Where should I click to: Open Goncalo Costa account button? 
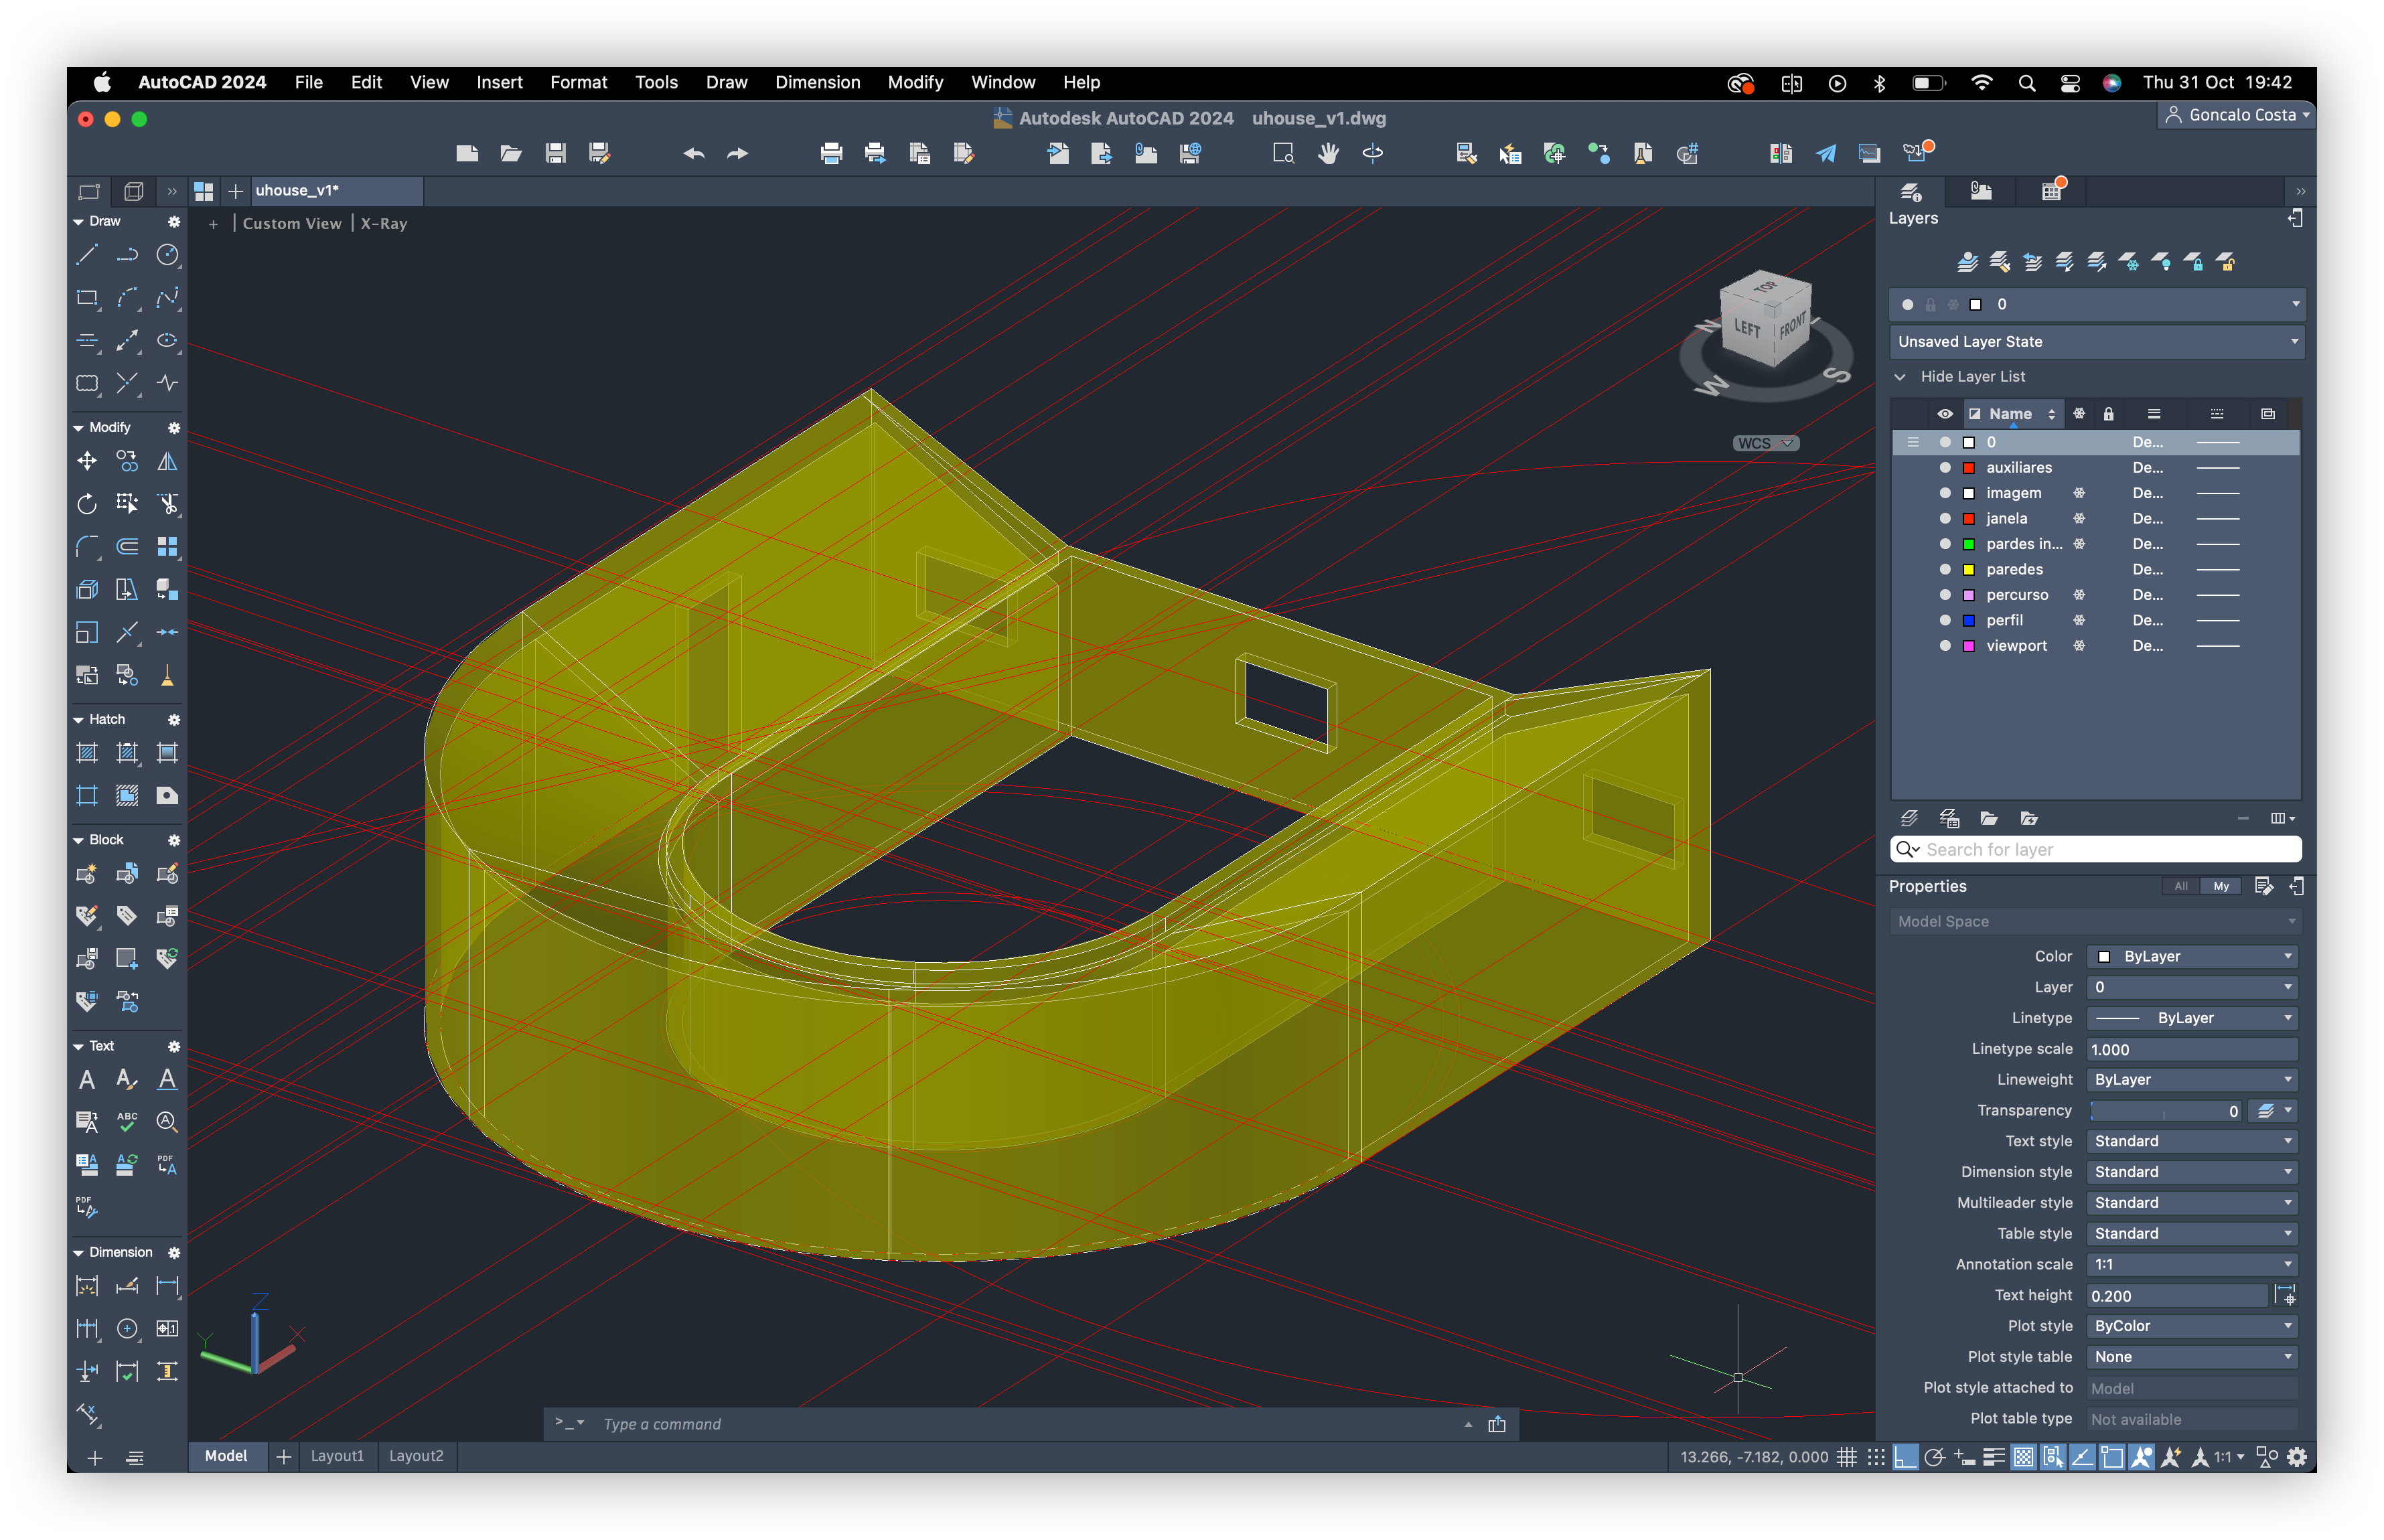[x=2237, y=115]
